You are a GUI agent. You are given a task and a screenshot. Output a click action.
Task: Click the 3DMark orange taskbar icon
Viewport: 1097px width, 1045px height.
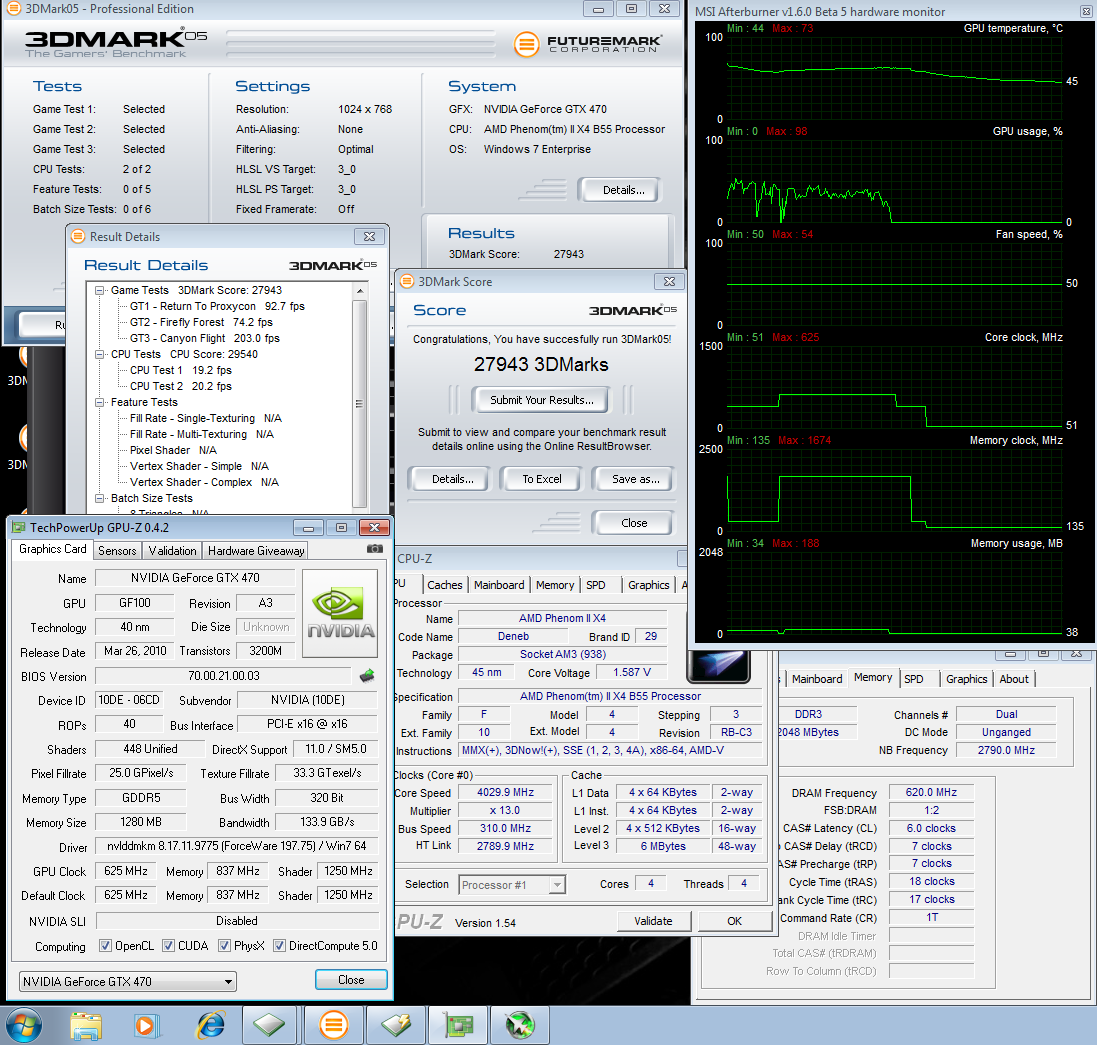(x=332, y=1024)
